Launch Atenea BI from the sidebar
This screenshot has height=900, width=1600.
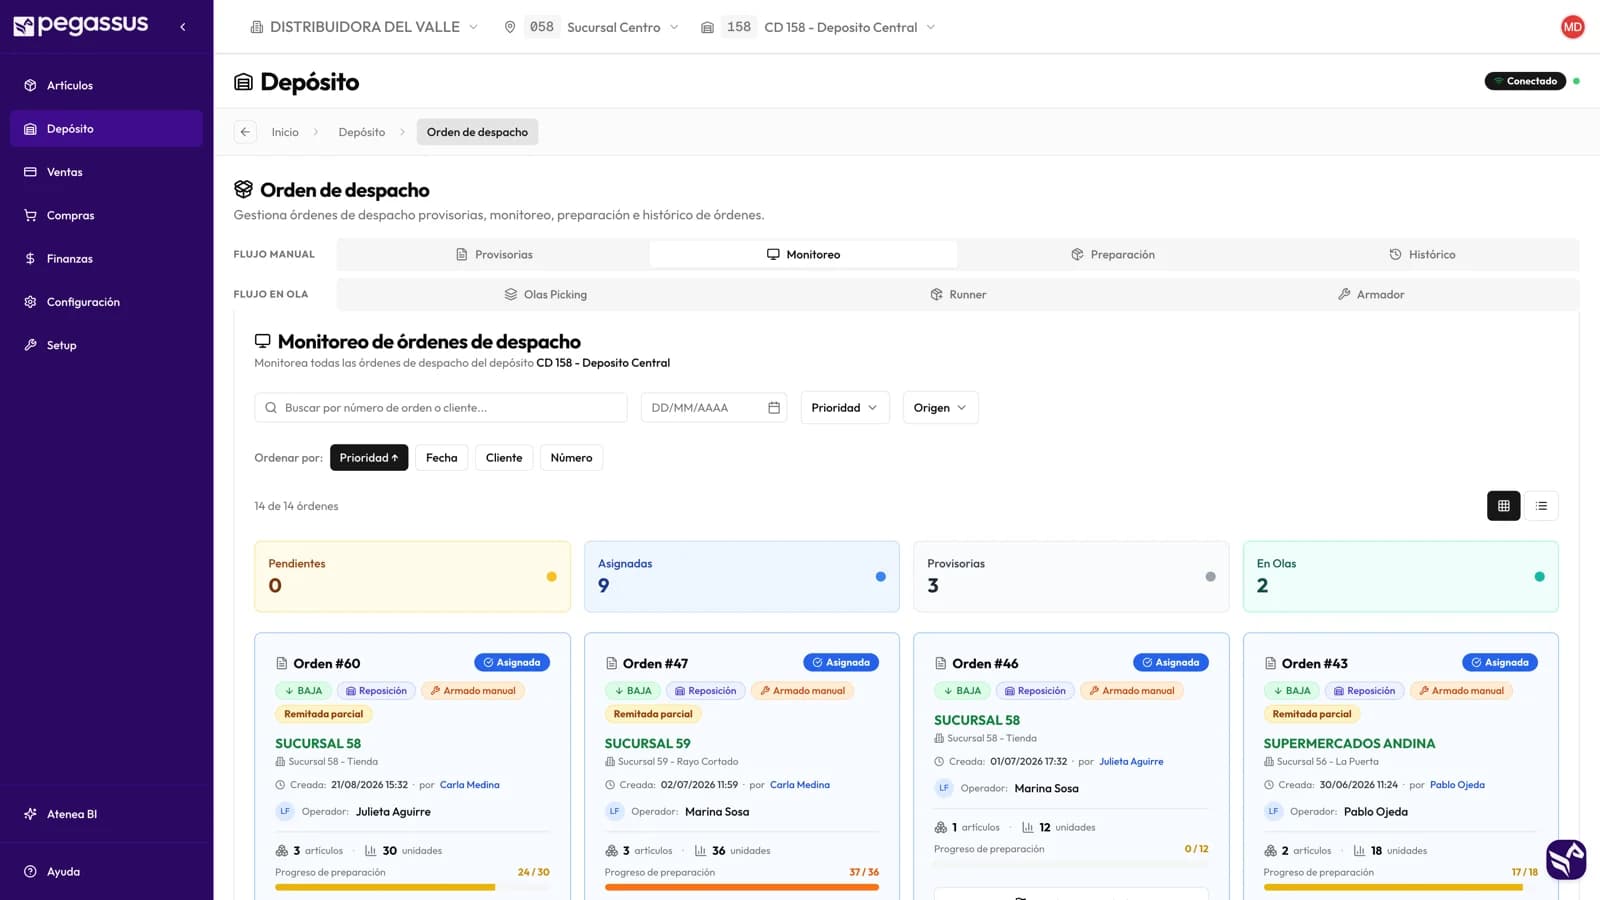coord(106,814)
